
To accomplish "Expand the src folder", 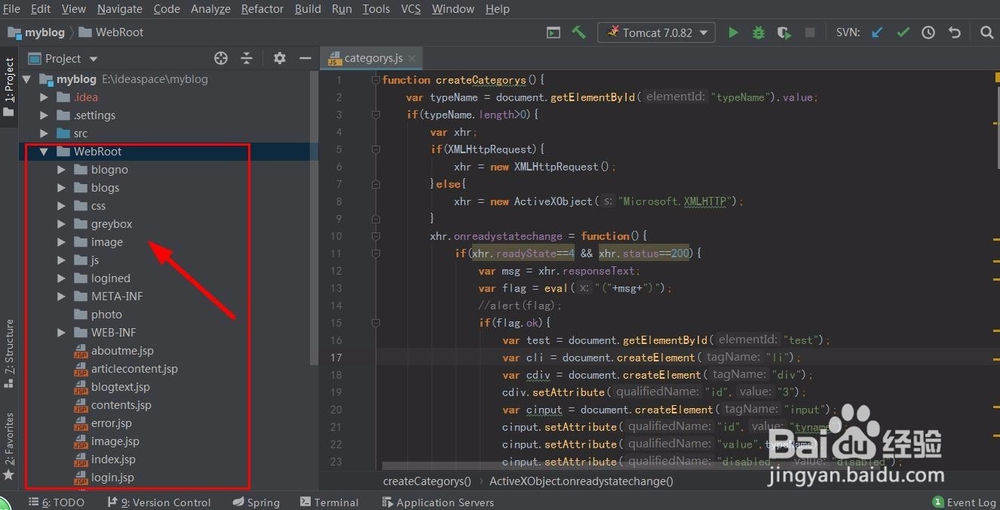I will click(44, 133).
